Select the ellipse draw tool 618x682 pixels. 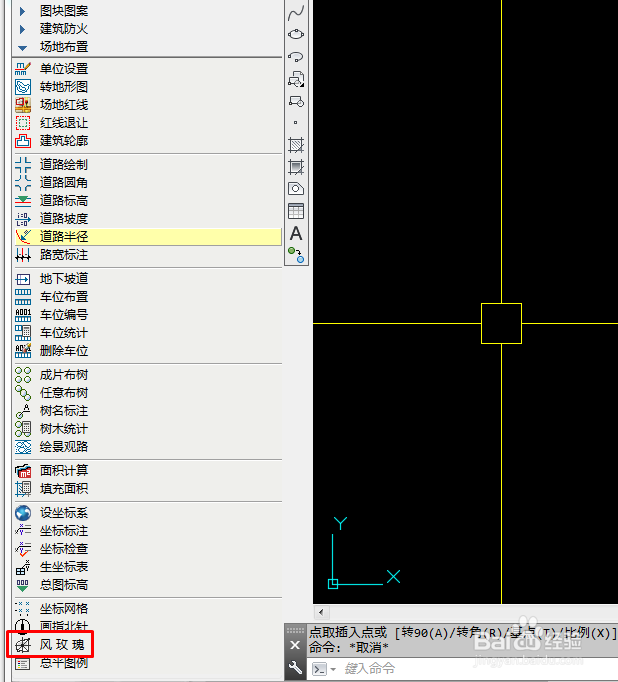296,34
